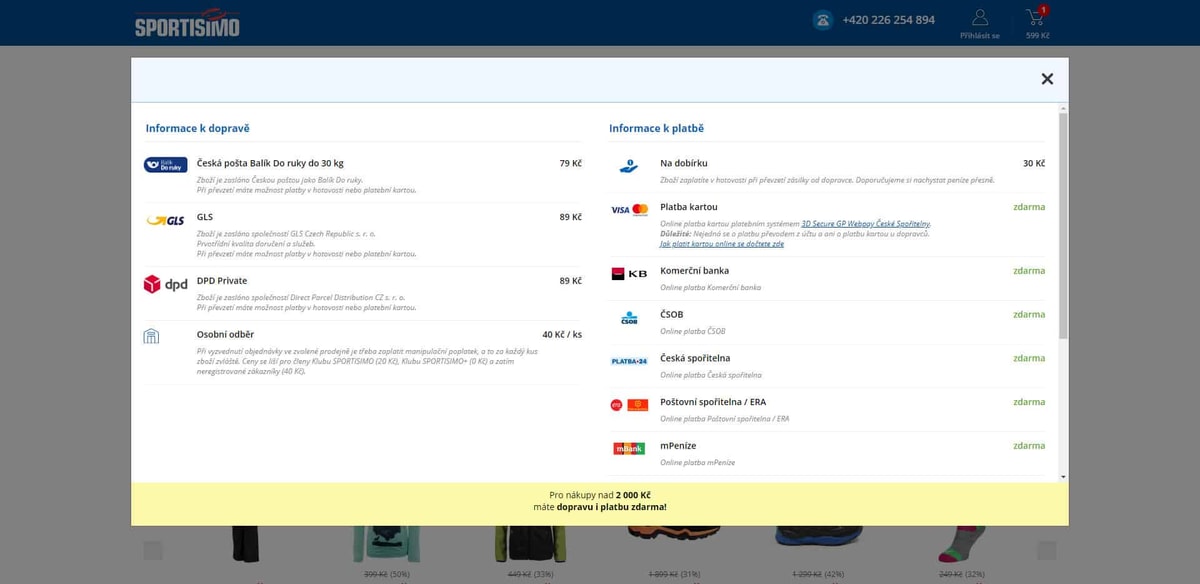Click the background carousel right arrow
The height and width of the screenshot is (584, 1200).
pos(1047,550)
